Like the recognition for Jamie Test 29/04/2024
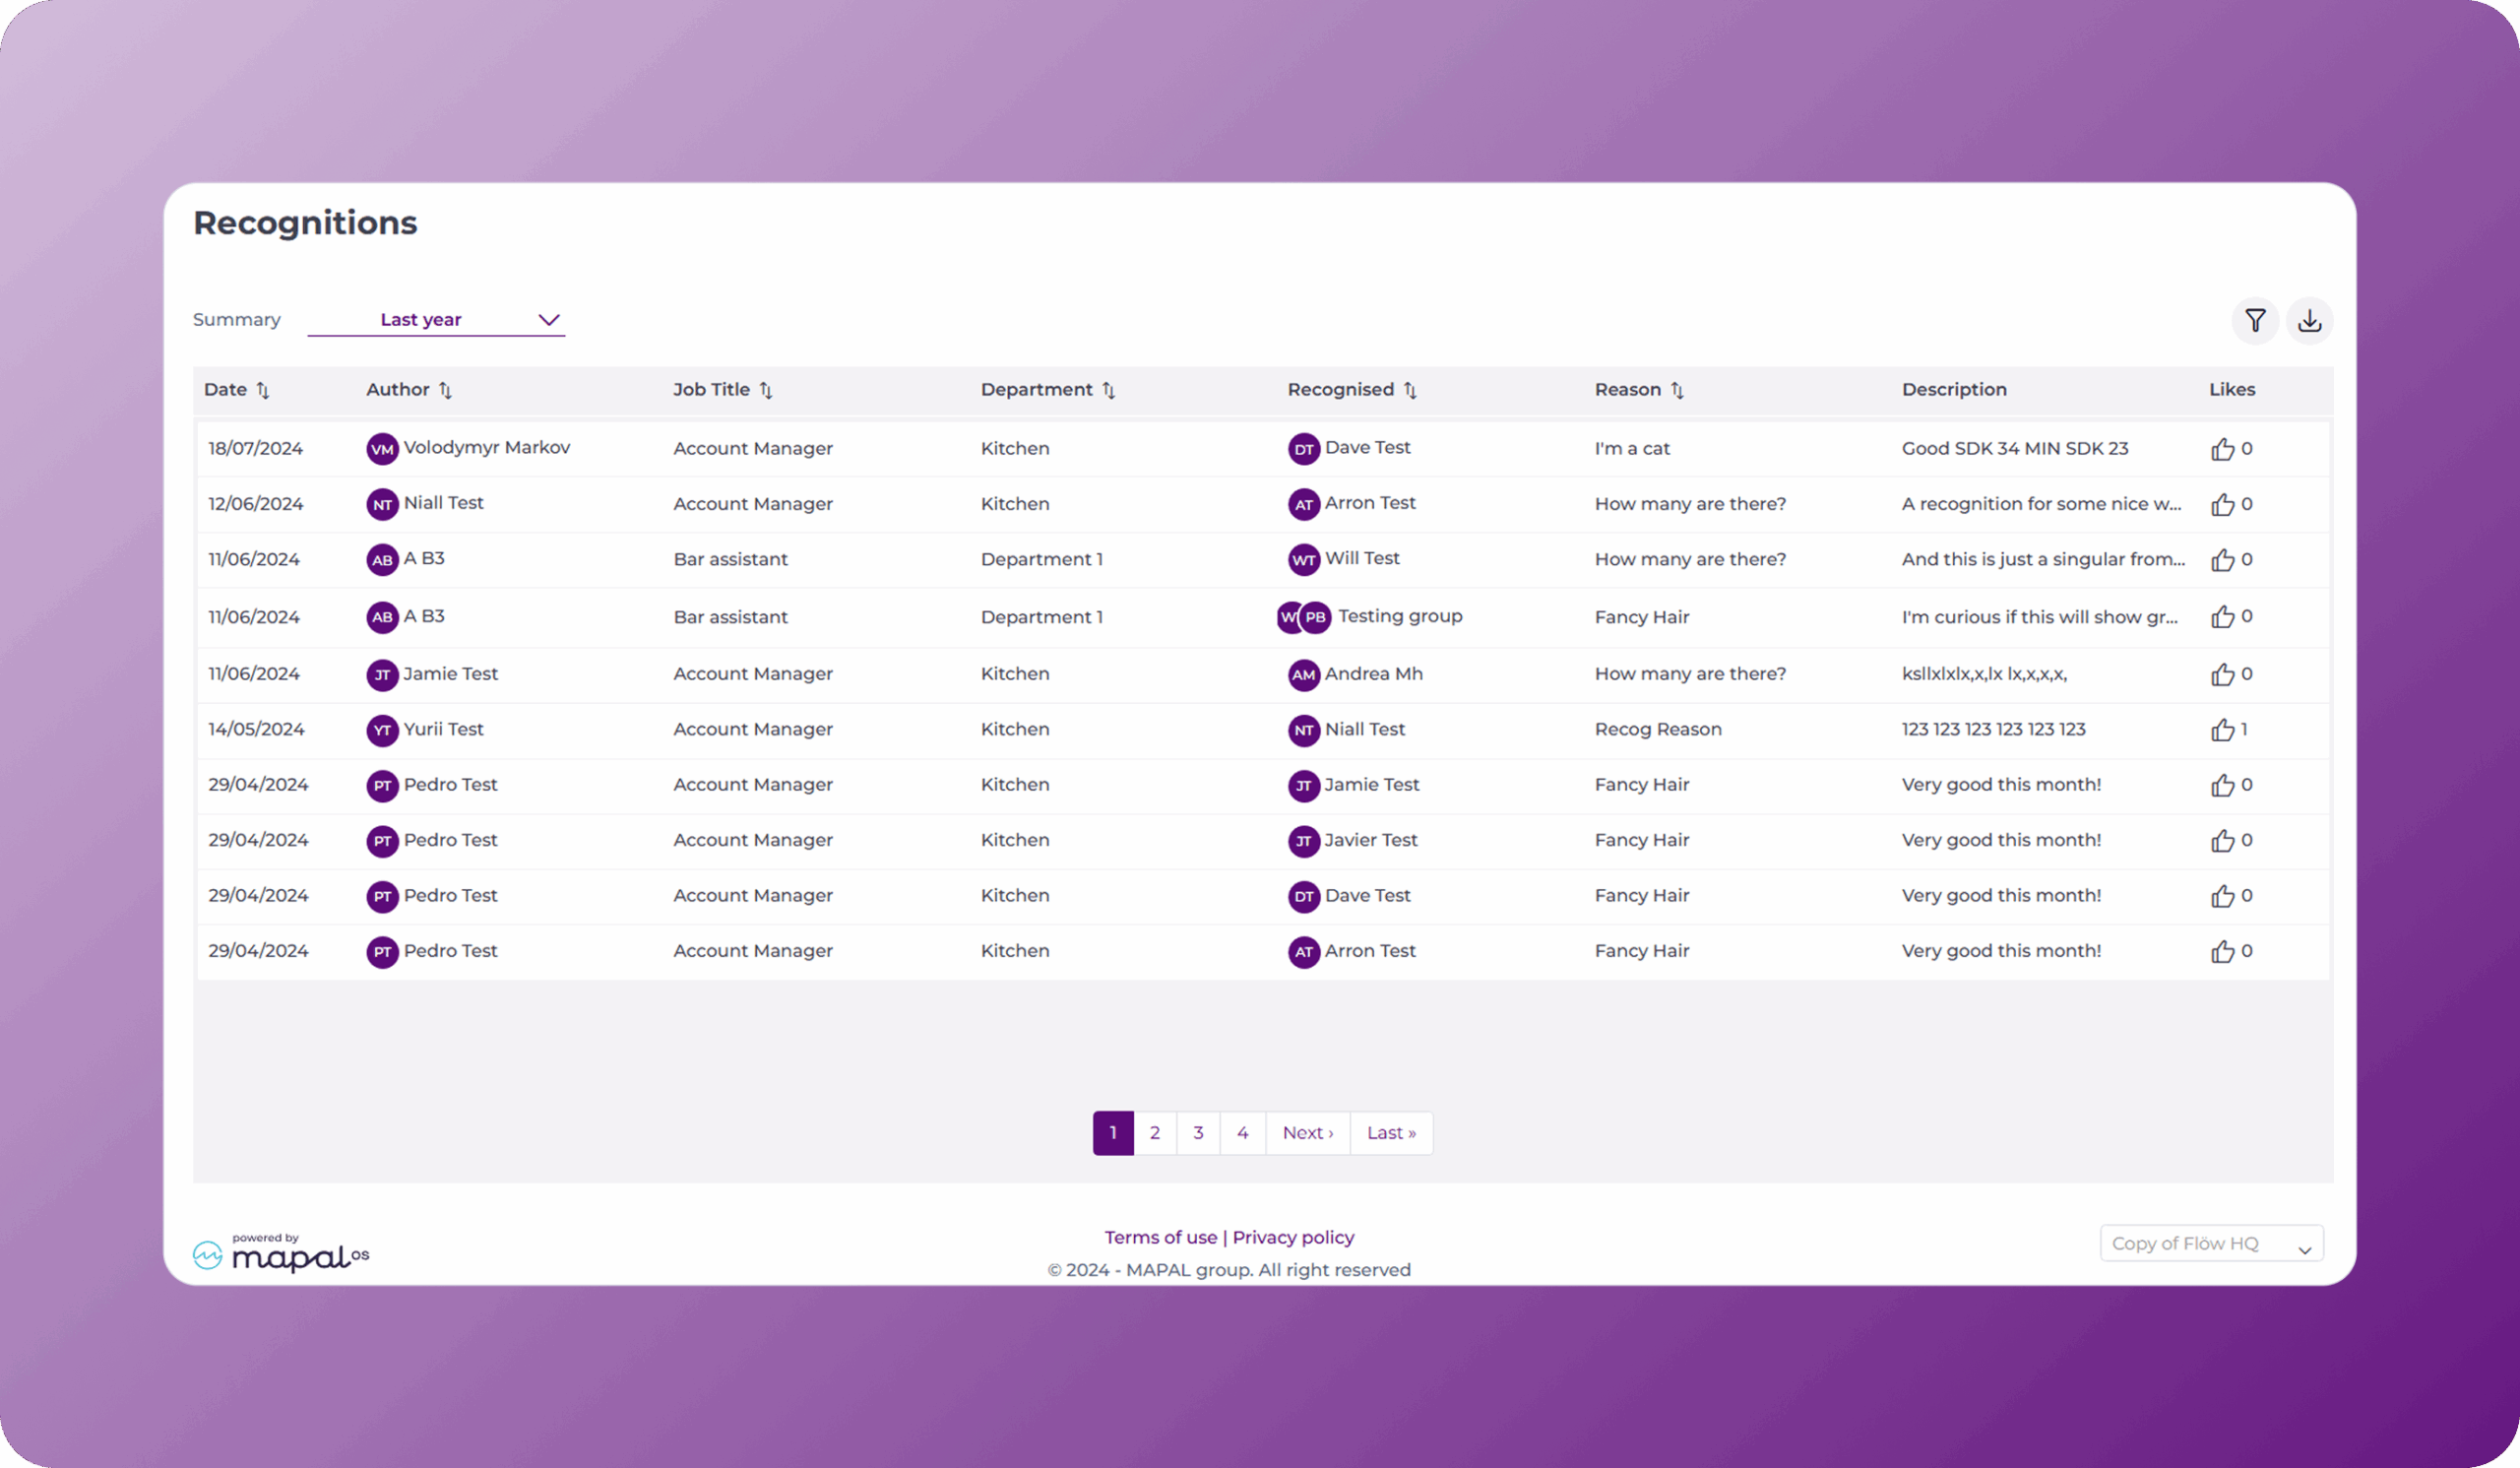 2222,785
